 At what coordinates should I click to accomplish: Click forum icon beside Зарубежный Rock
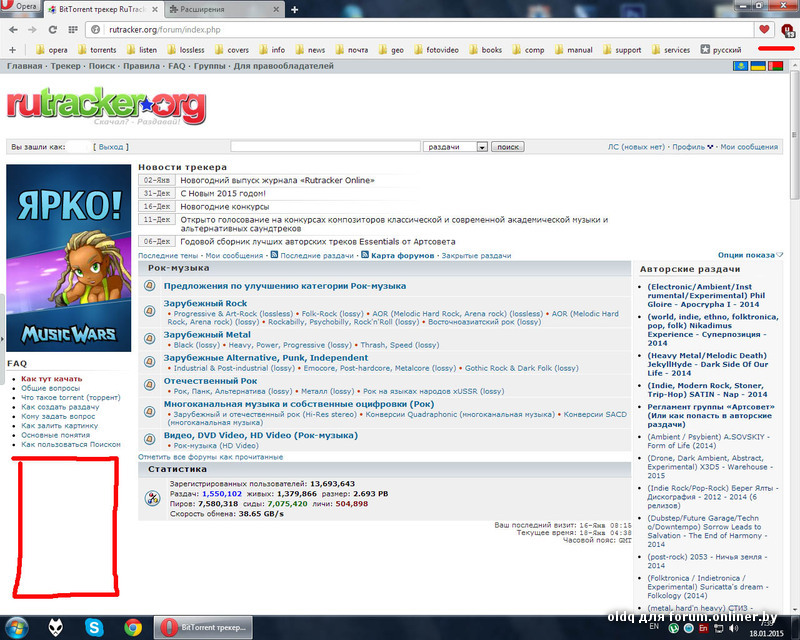pos(149,310)
